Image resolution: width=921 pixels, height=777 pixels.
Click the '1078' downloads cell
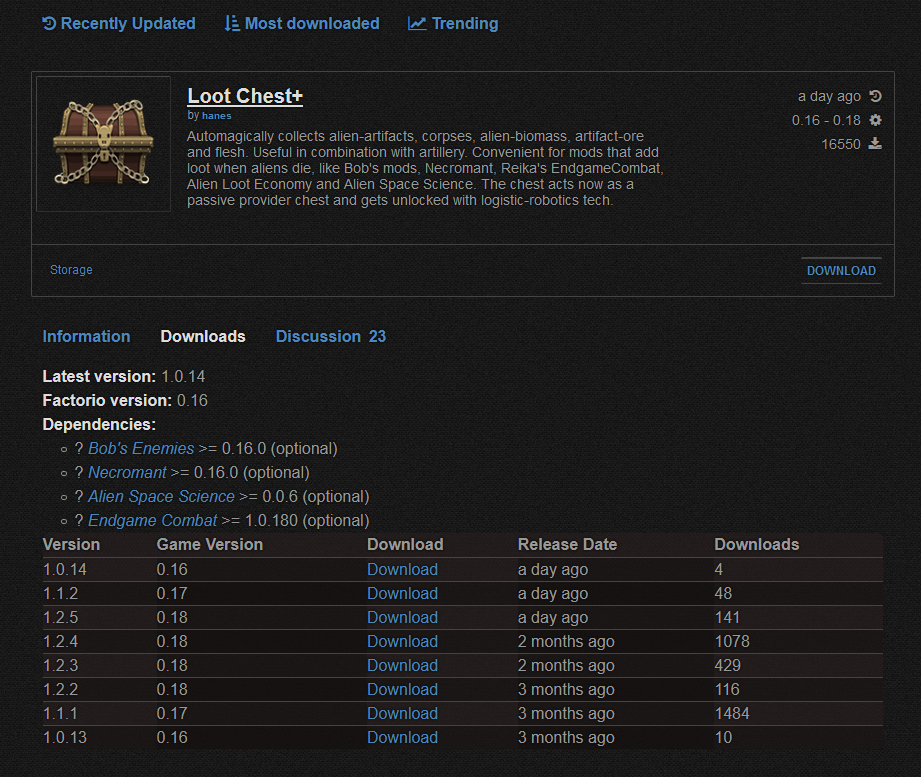pos(732,641)
